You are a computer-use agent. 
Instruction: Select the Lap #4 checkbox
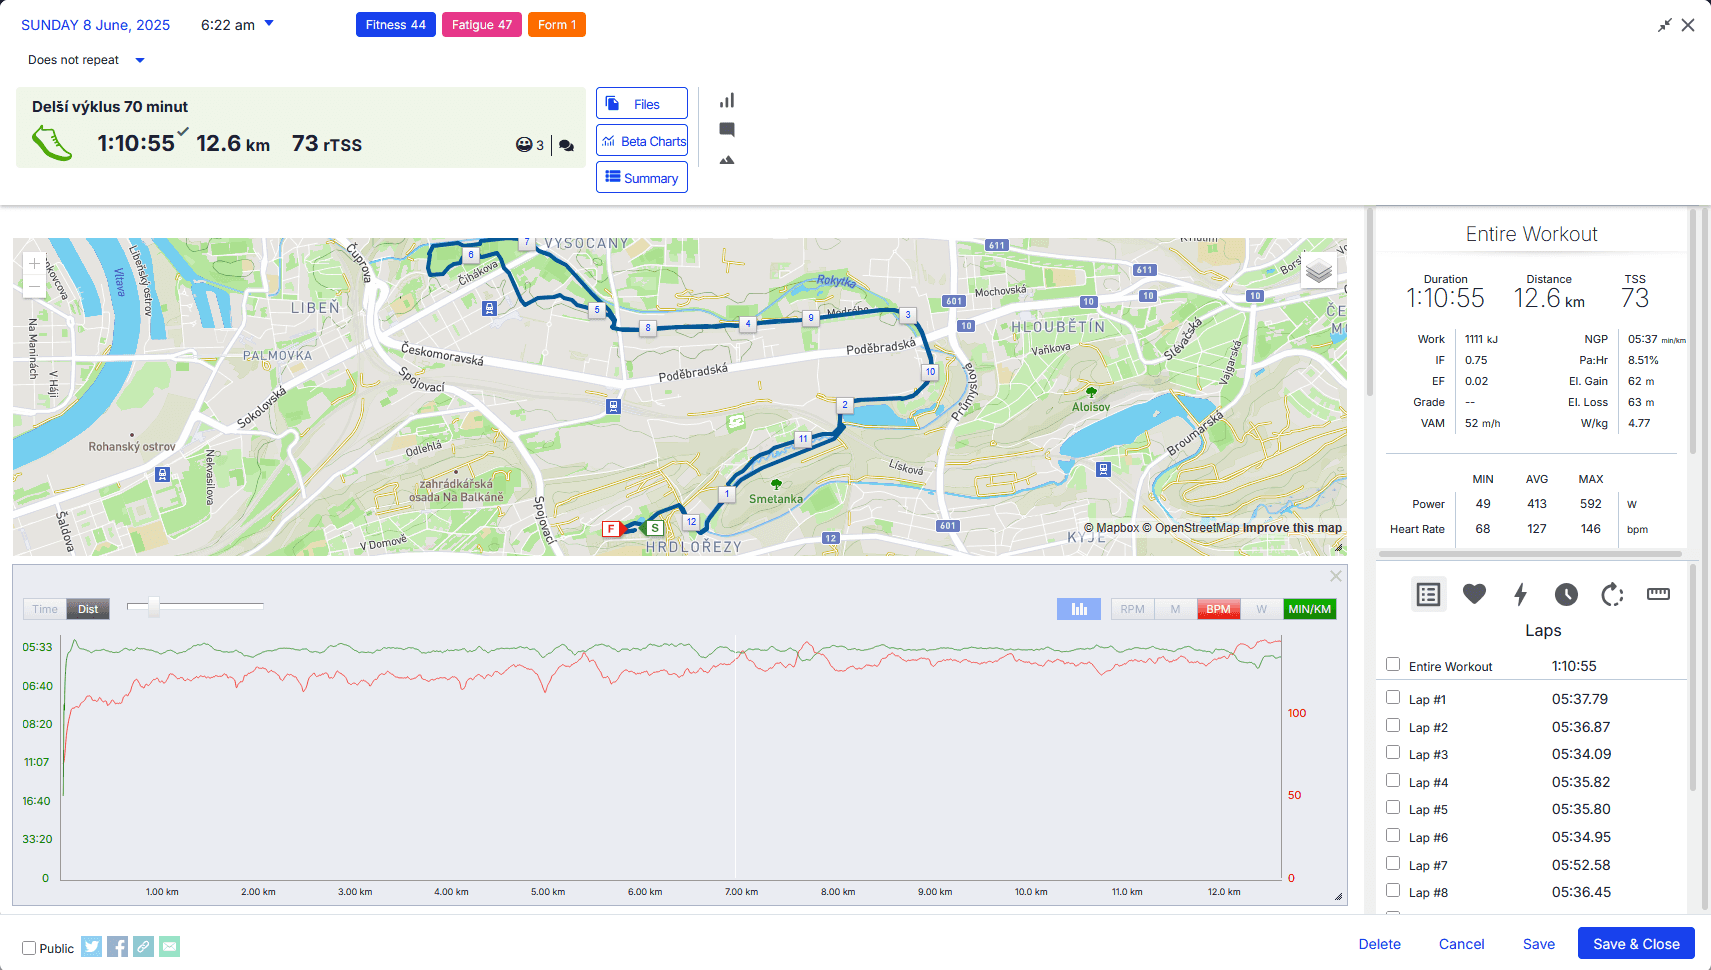pos(1393,780)
